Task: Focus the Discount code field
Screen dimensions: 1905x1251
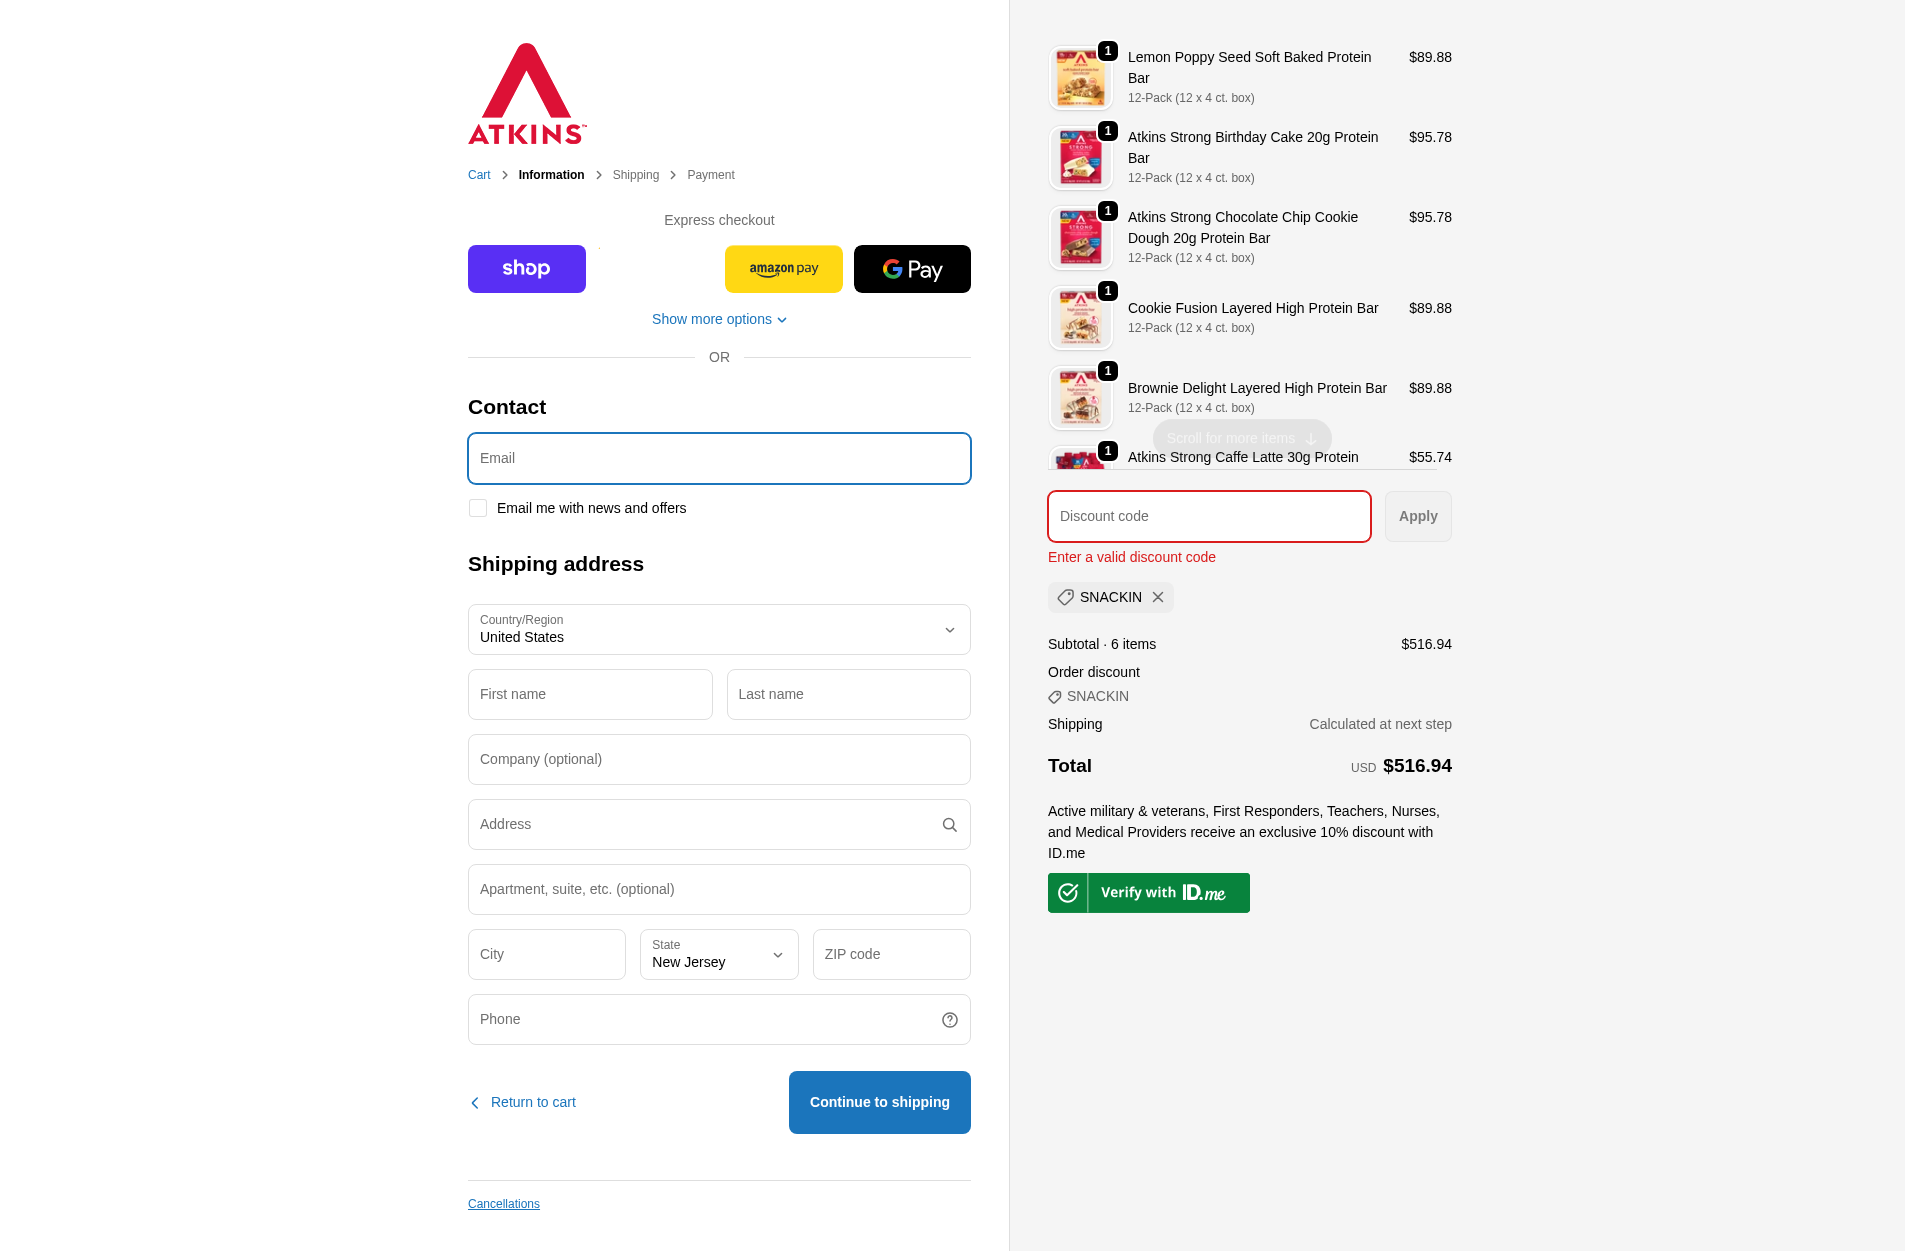Action: (1209, 517)
